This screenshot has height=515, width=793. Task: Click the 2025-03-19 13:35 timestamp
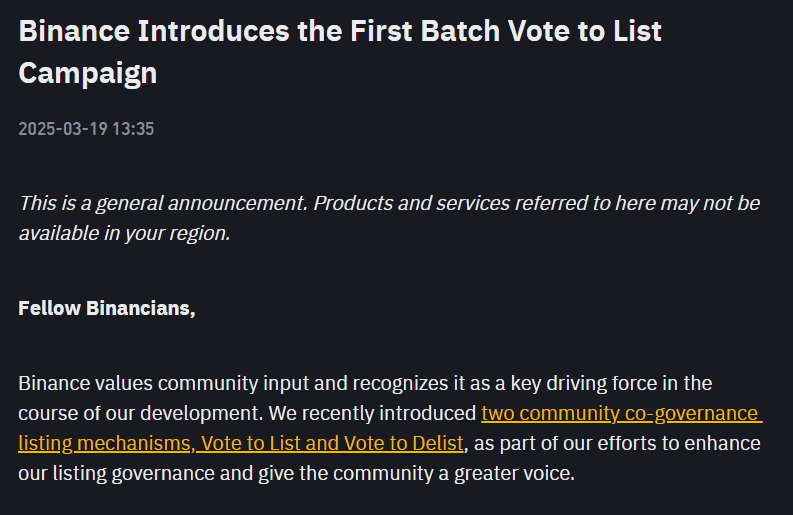pos(86,129)
